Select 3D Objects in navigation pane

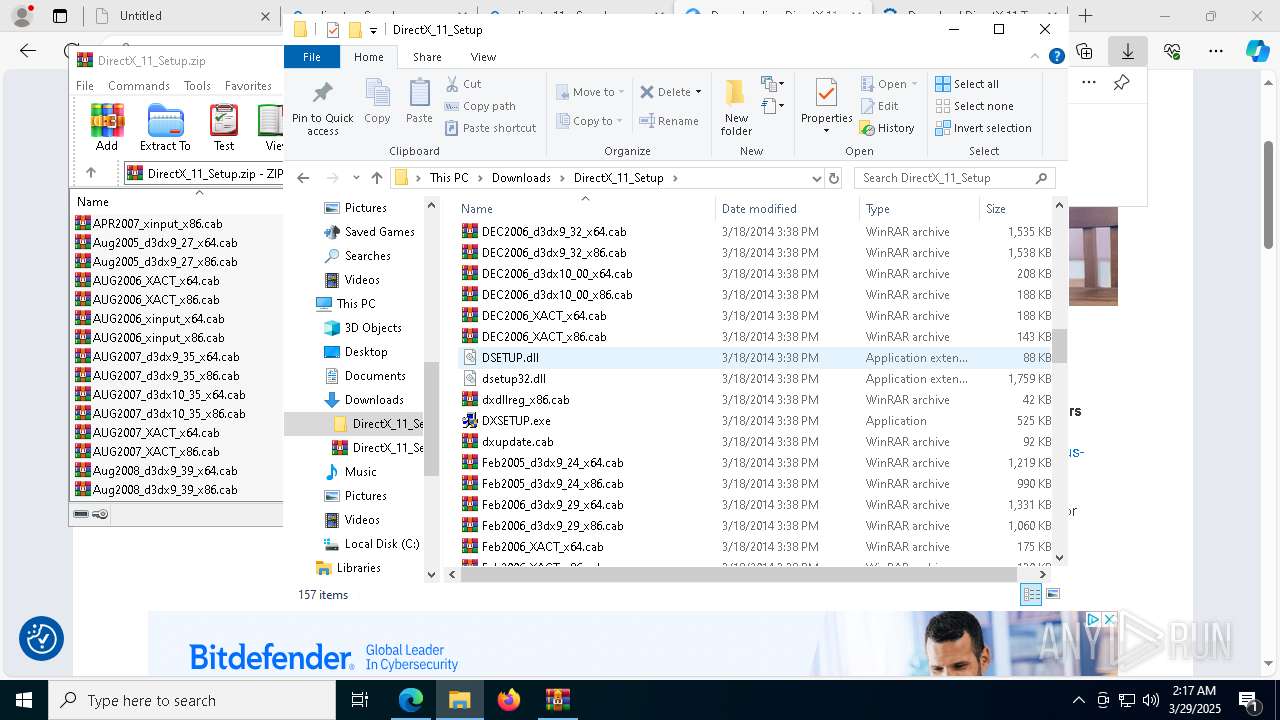373,328
